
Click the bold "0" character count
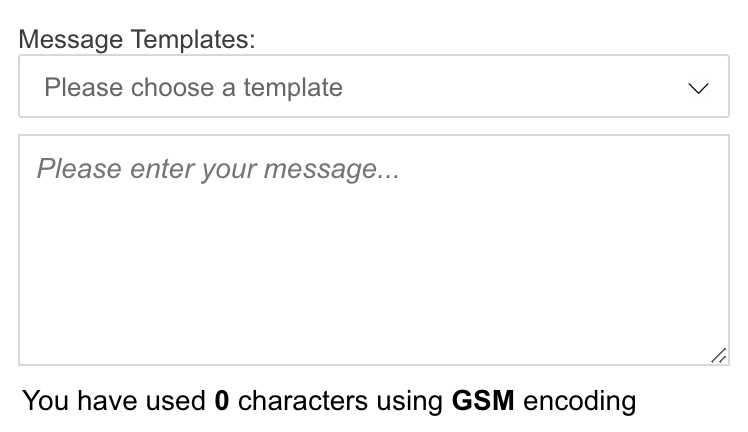[222, 402]
